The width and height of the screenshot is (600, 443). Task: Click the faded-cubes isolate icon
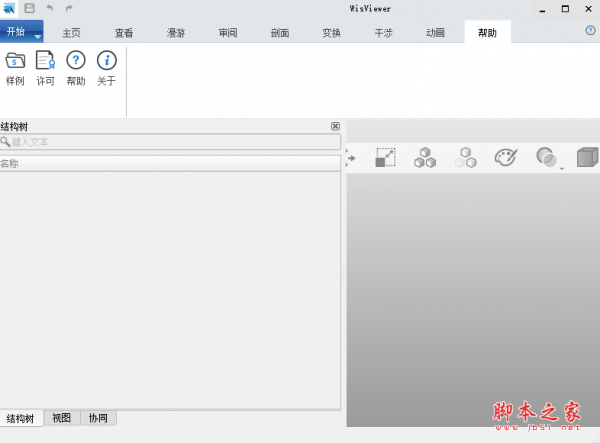(466, 158)
